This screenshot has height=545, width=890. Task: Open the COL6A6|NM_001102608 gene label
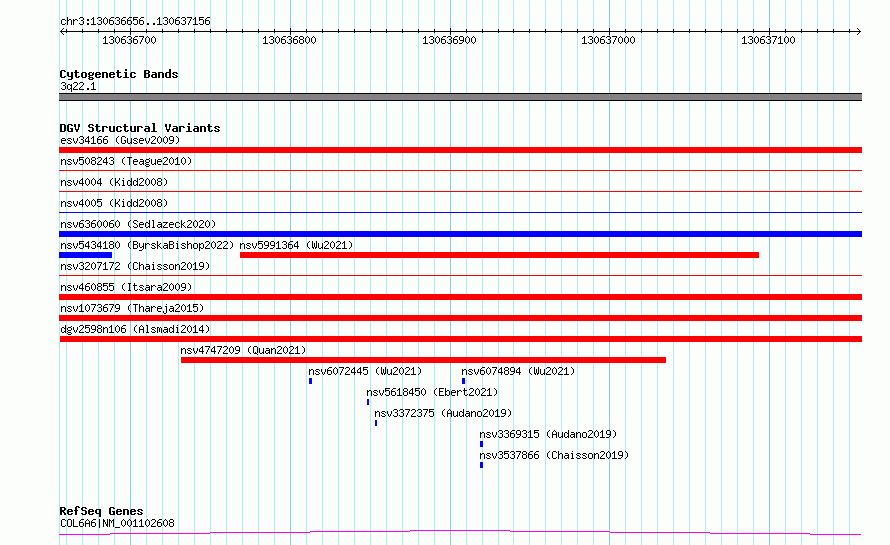click(117, 523)
